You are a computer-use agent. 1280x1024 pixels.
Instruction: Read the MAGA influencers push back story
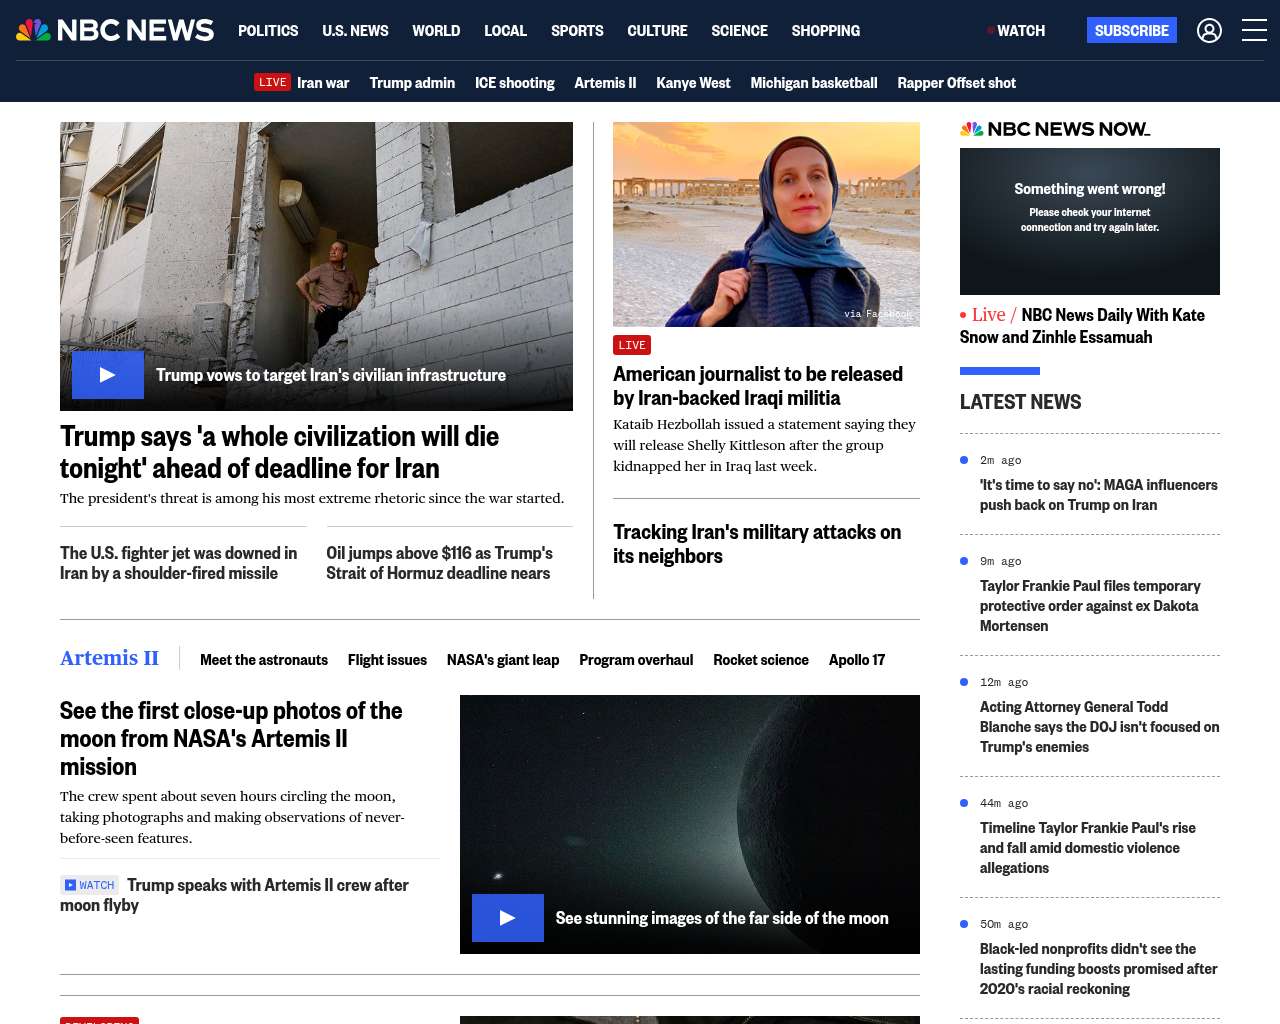(x=1099, y=495)
